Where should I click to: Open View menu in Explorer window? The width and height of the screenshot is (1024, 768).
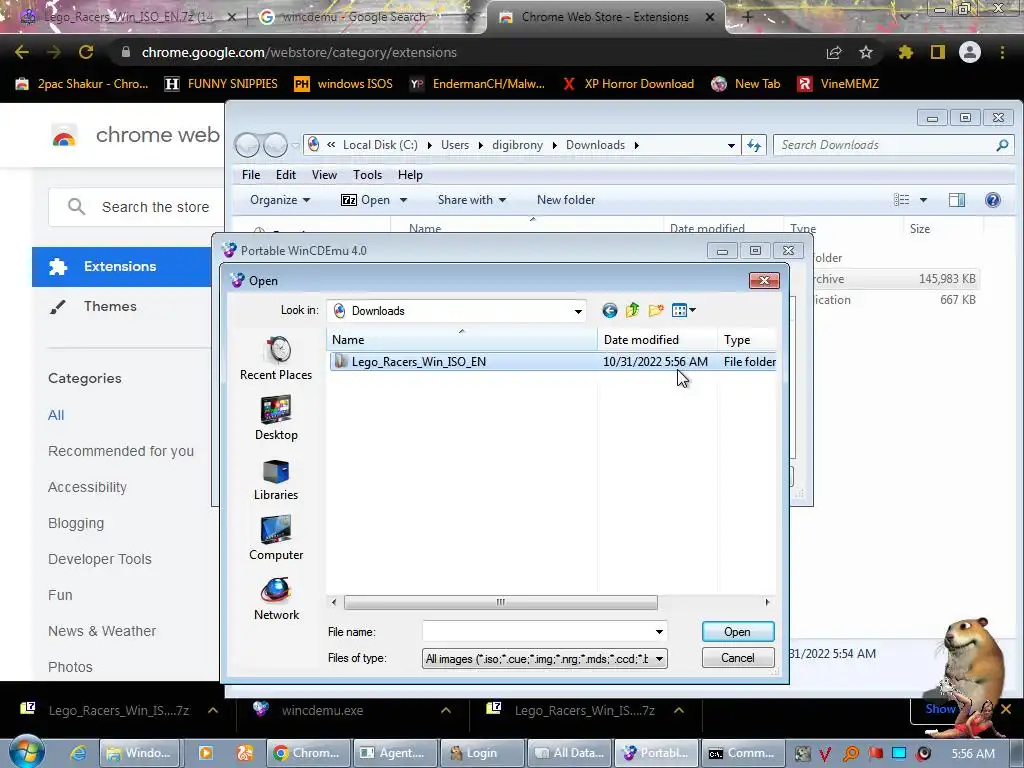click(324, 175)
